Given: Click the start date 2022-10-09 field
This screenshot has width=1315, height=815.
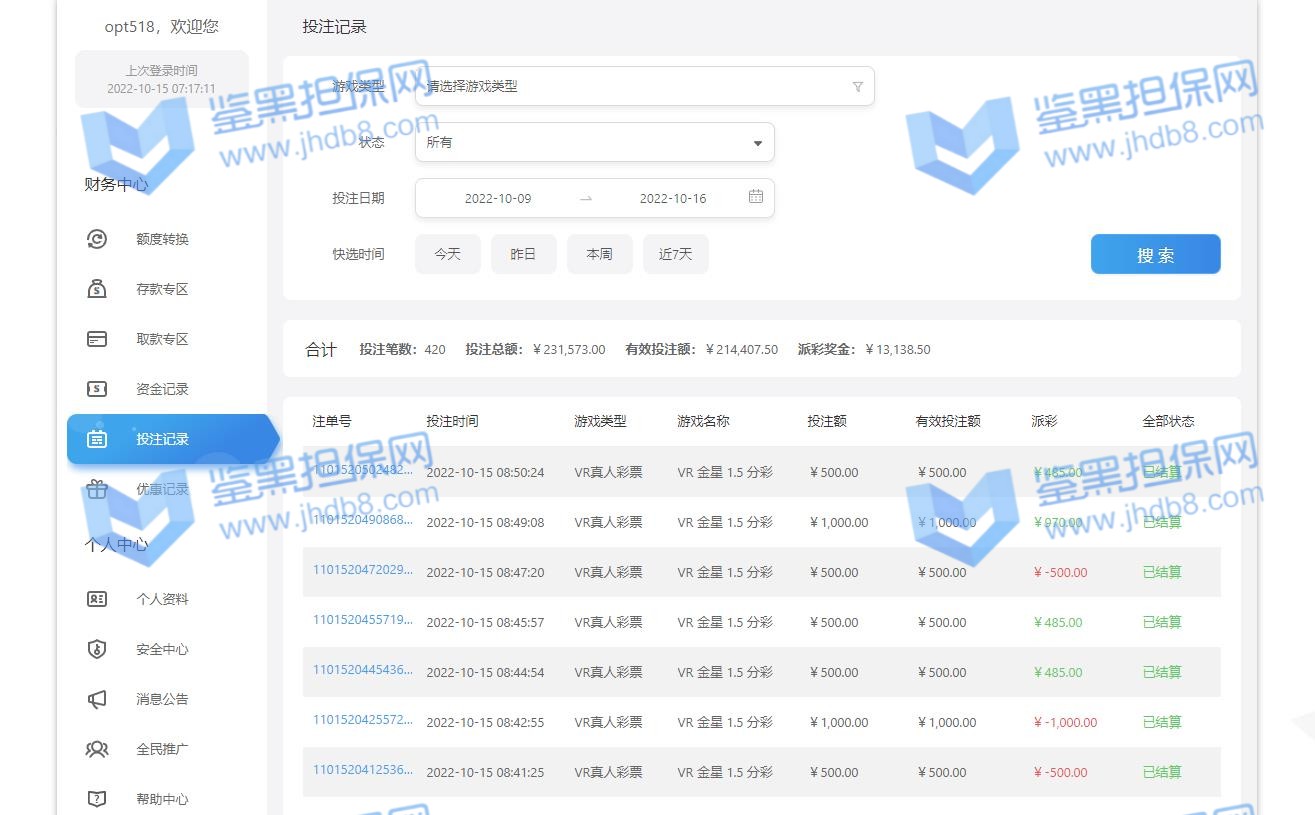Looking at the screenshot, I should point(498,198).
